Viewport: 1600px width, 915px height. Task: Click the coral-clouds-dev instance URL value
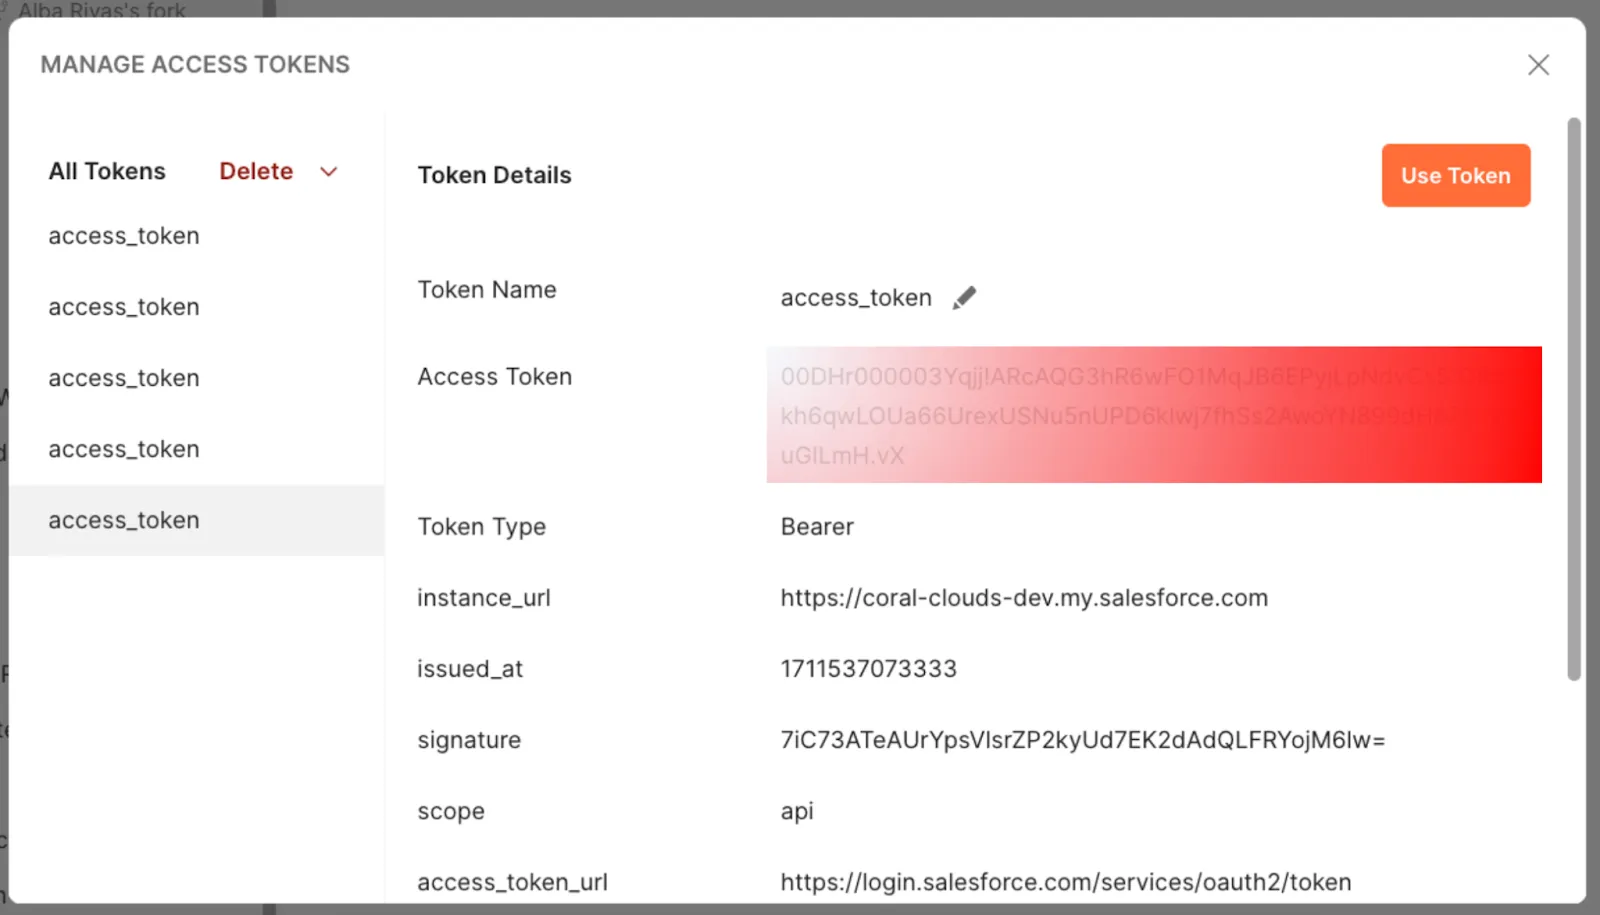(x=1024, y=598)
